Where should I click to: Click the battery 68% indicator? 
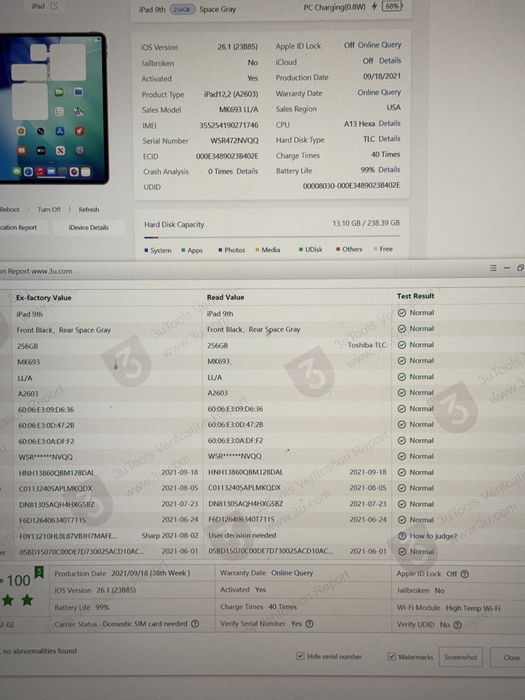tap(393, 6)
